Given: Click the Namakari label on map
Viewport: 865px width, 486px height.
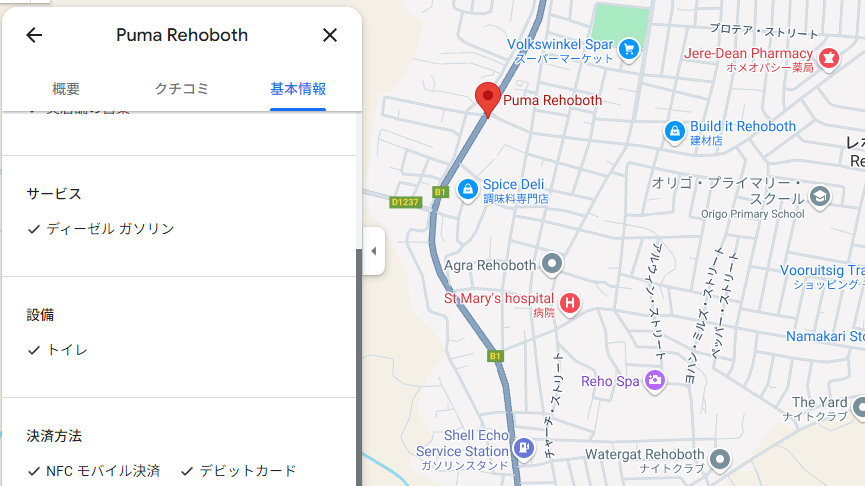Looking at the screenshot, I should coord(825,336).
